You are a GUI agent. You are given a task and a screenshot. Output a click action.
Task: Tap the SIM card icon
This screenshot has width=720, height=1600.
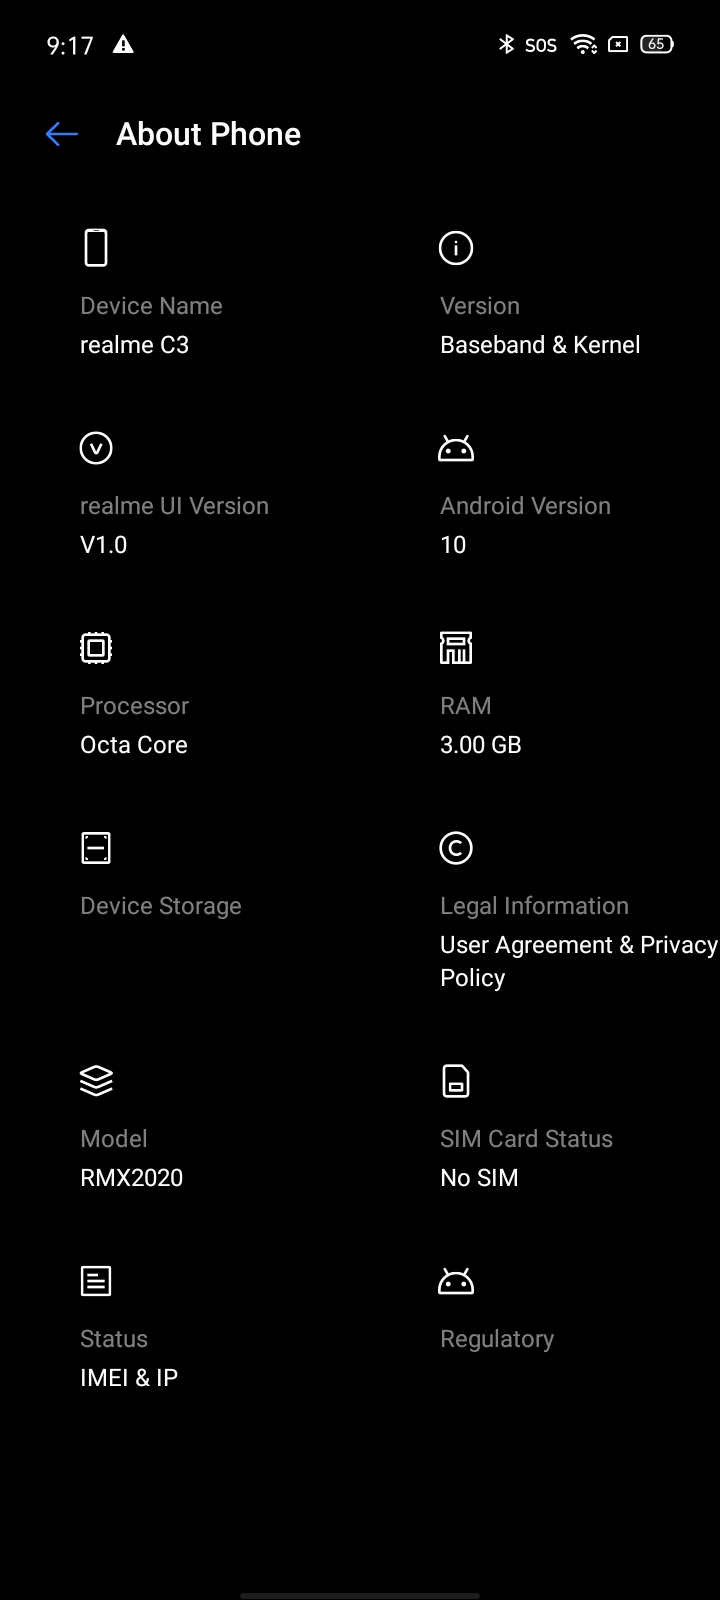tap(456, 1081)
